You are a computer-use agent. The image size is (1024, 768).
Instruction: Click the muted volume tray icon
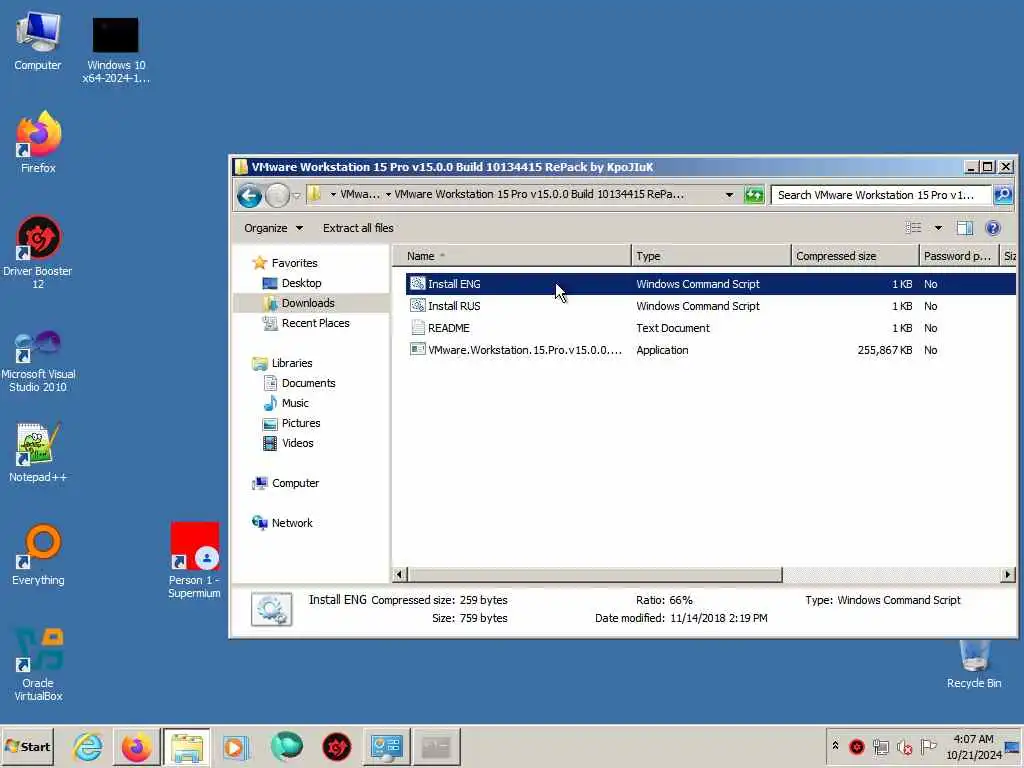[x=905, y=746]
